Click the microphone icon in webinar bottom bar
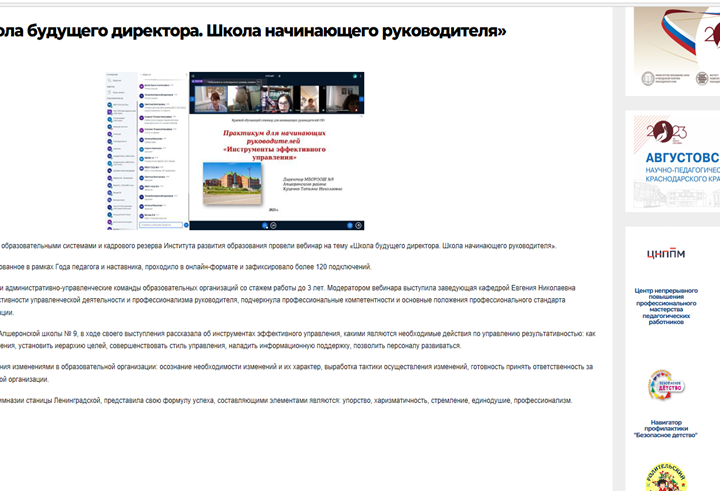This screenshot has width=720, height=491. point(266,226)
